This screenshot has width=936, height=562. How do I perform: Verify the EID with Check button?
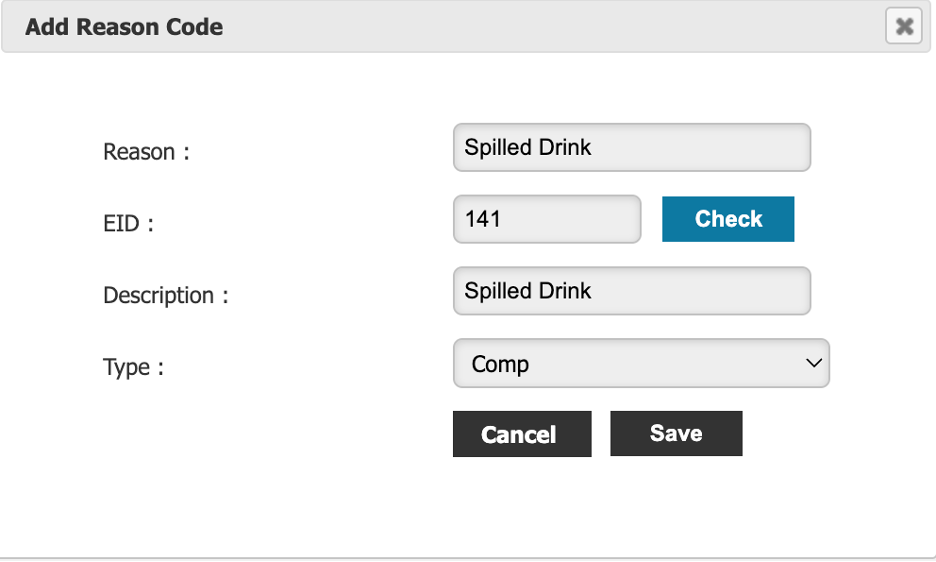coord(728,219)
